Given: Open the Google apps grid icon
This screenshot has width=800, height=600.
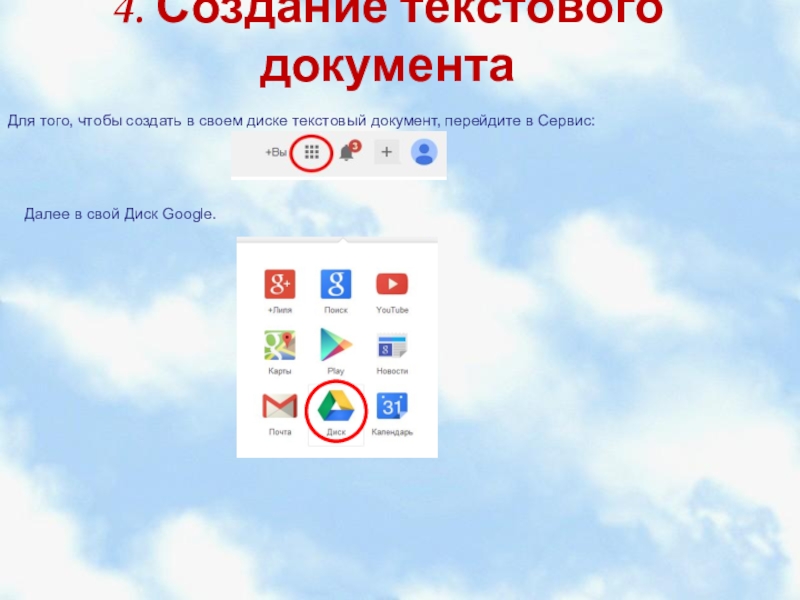Looking at the screenshot, I should 311,152.
